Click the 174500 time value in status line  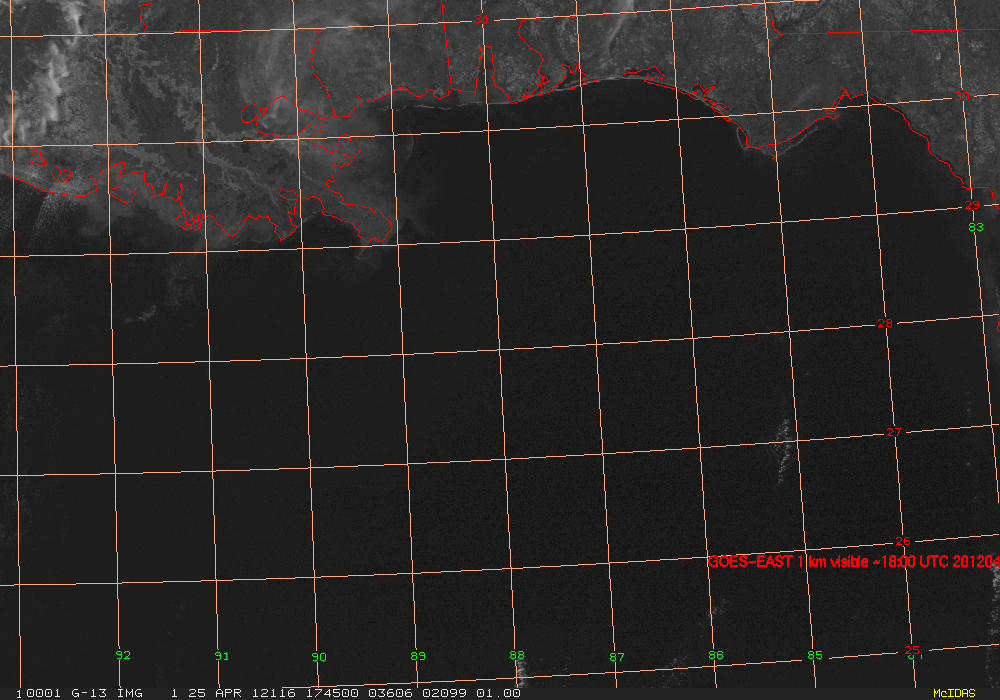[x=331, y=693]
